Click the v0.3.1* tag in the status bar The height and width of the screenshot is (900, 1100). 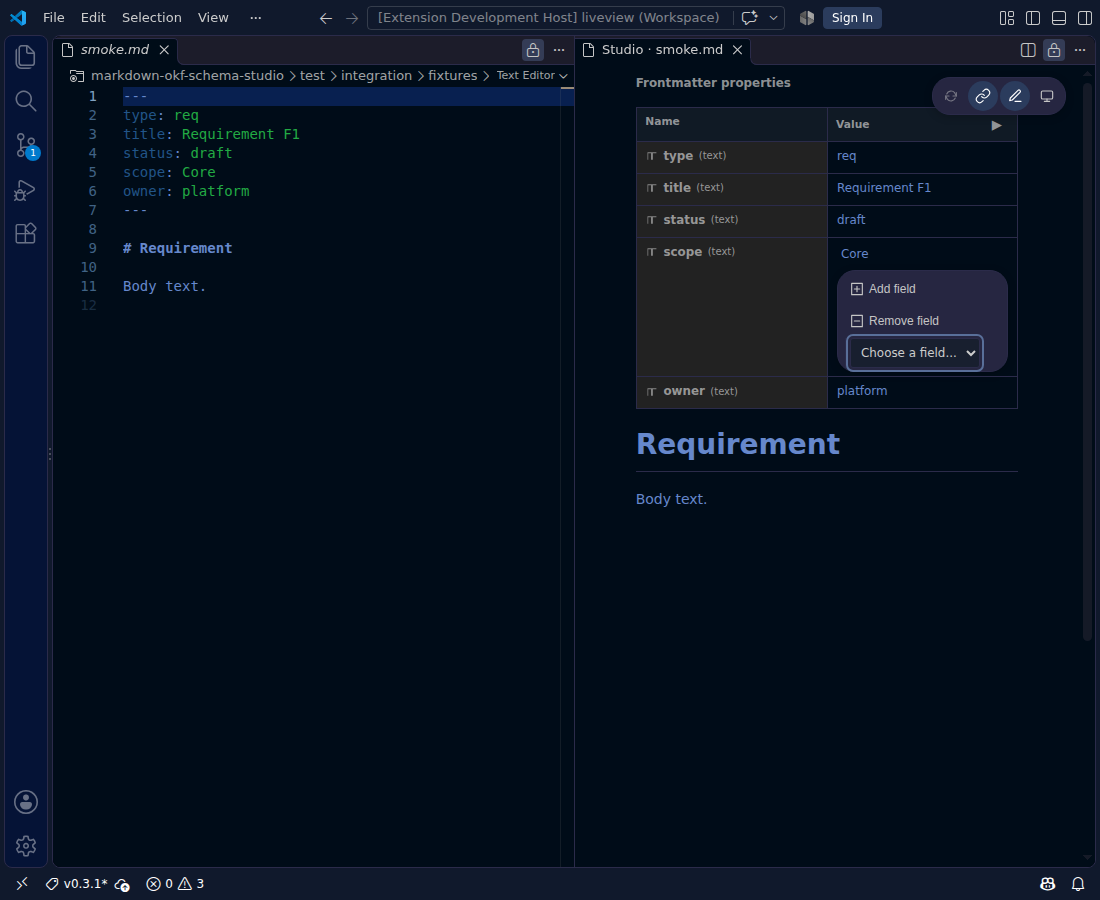[x=76, y=883]
